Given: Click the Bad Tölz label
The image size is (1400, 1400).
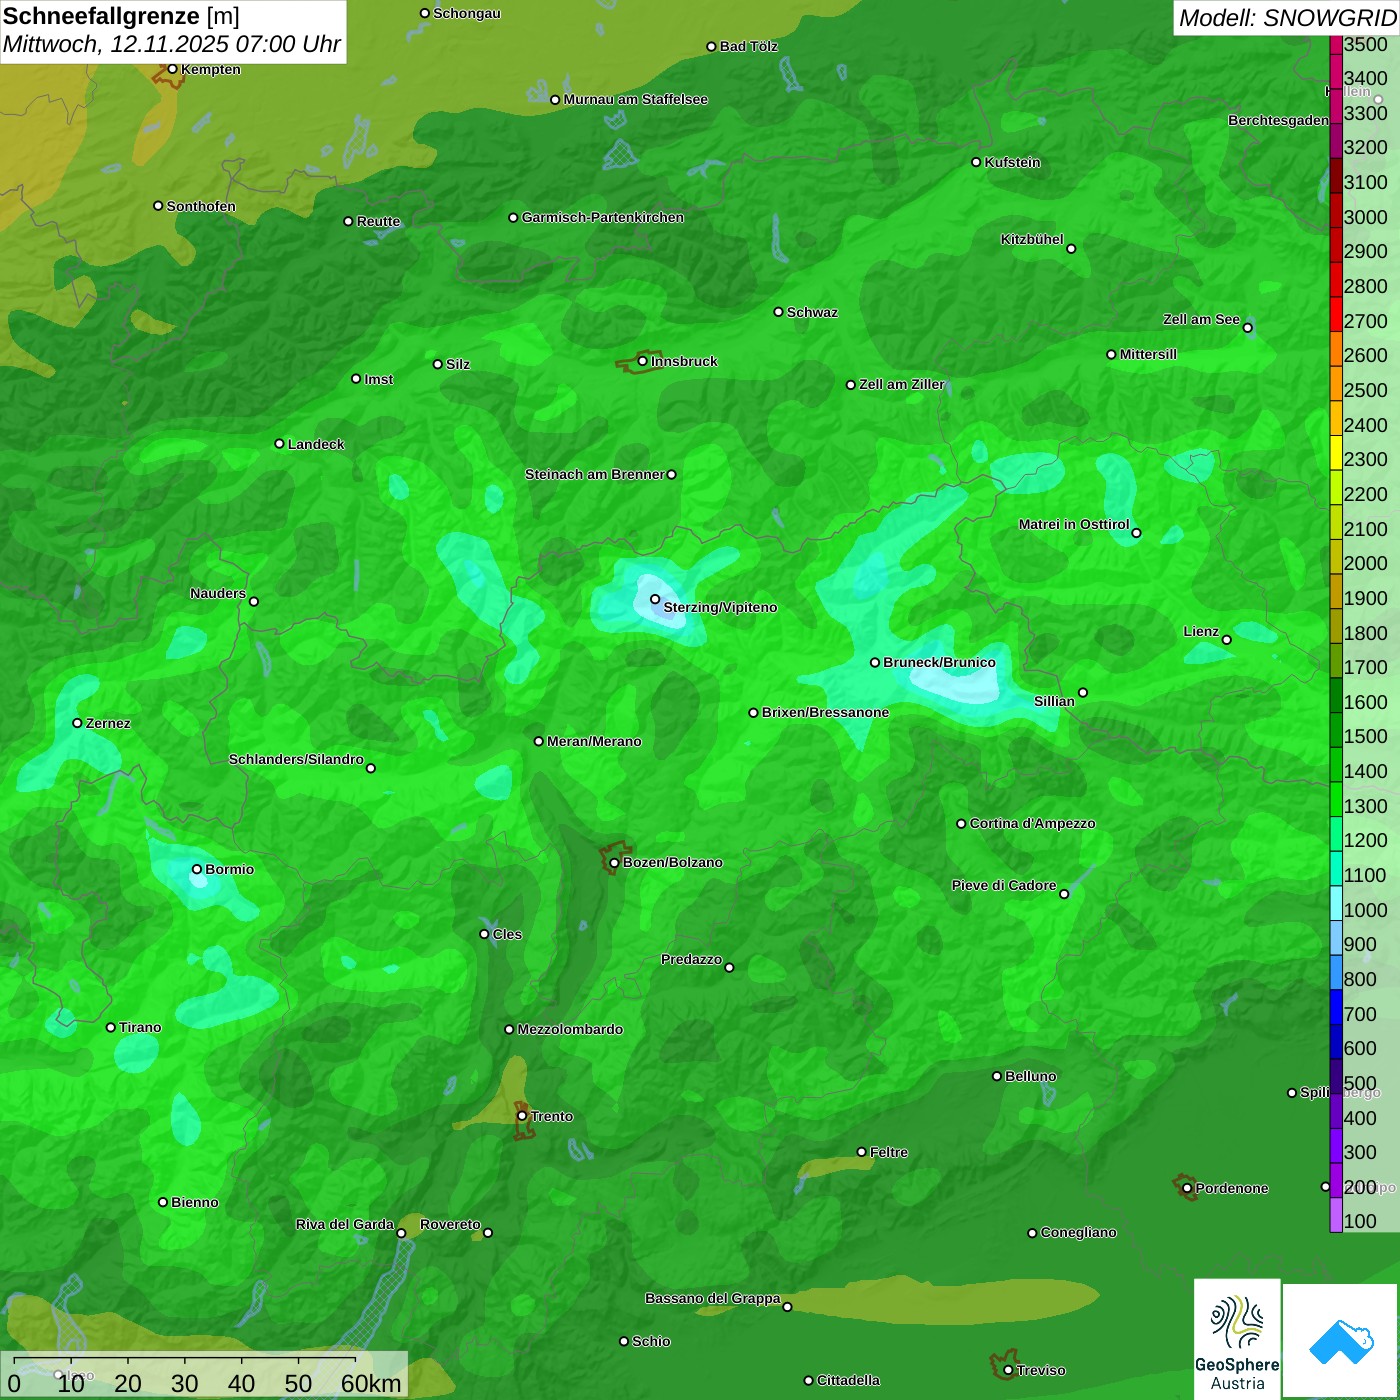Looking at the screenshot, I should 748,46.
